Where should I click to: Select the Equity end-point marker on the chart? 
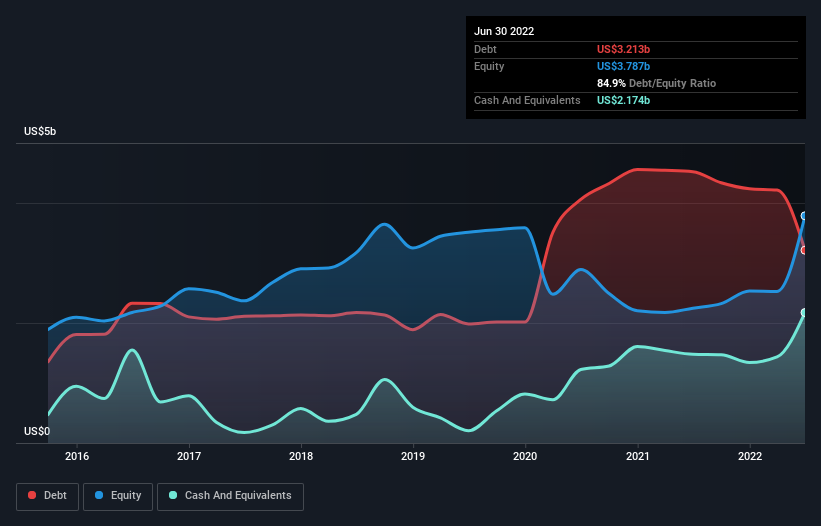tap(804, 216)
